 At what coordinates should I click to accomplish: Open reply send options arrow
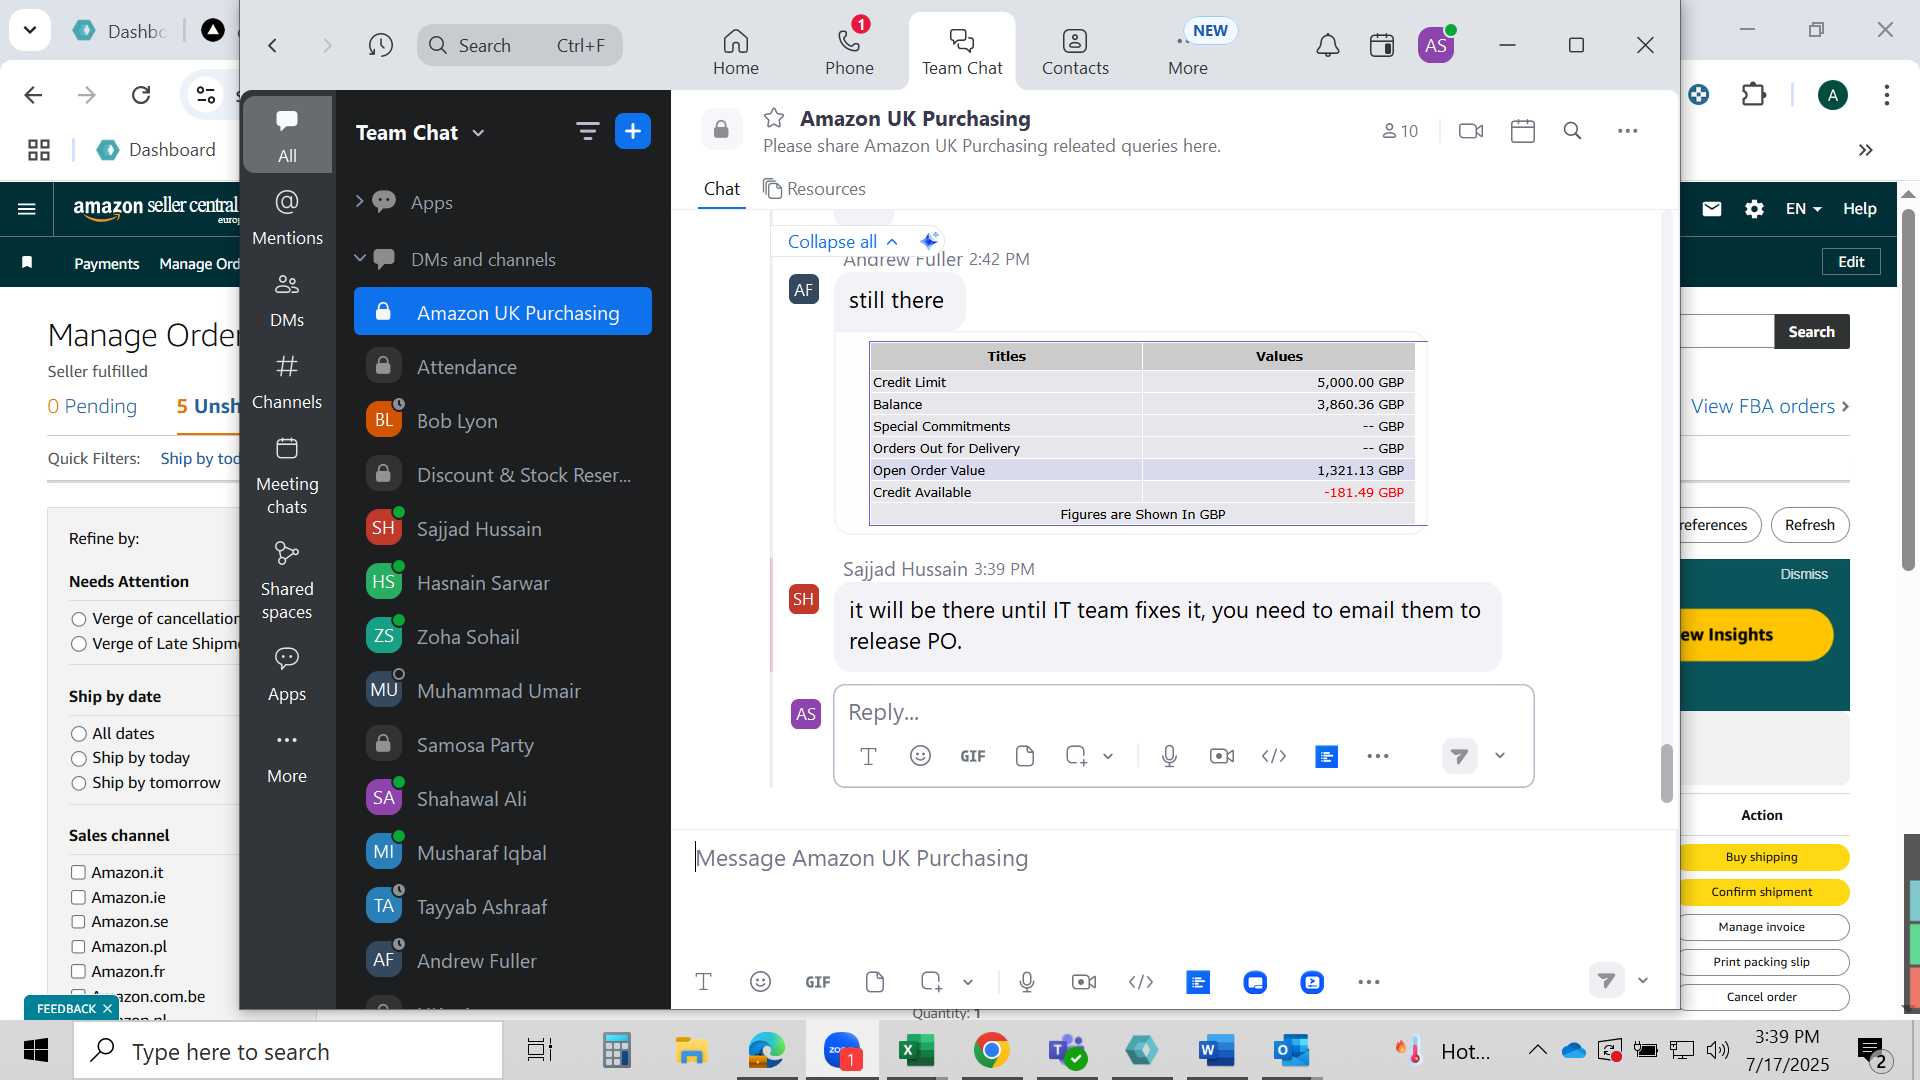[x=1500, y=756]
